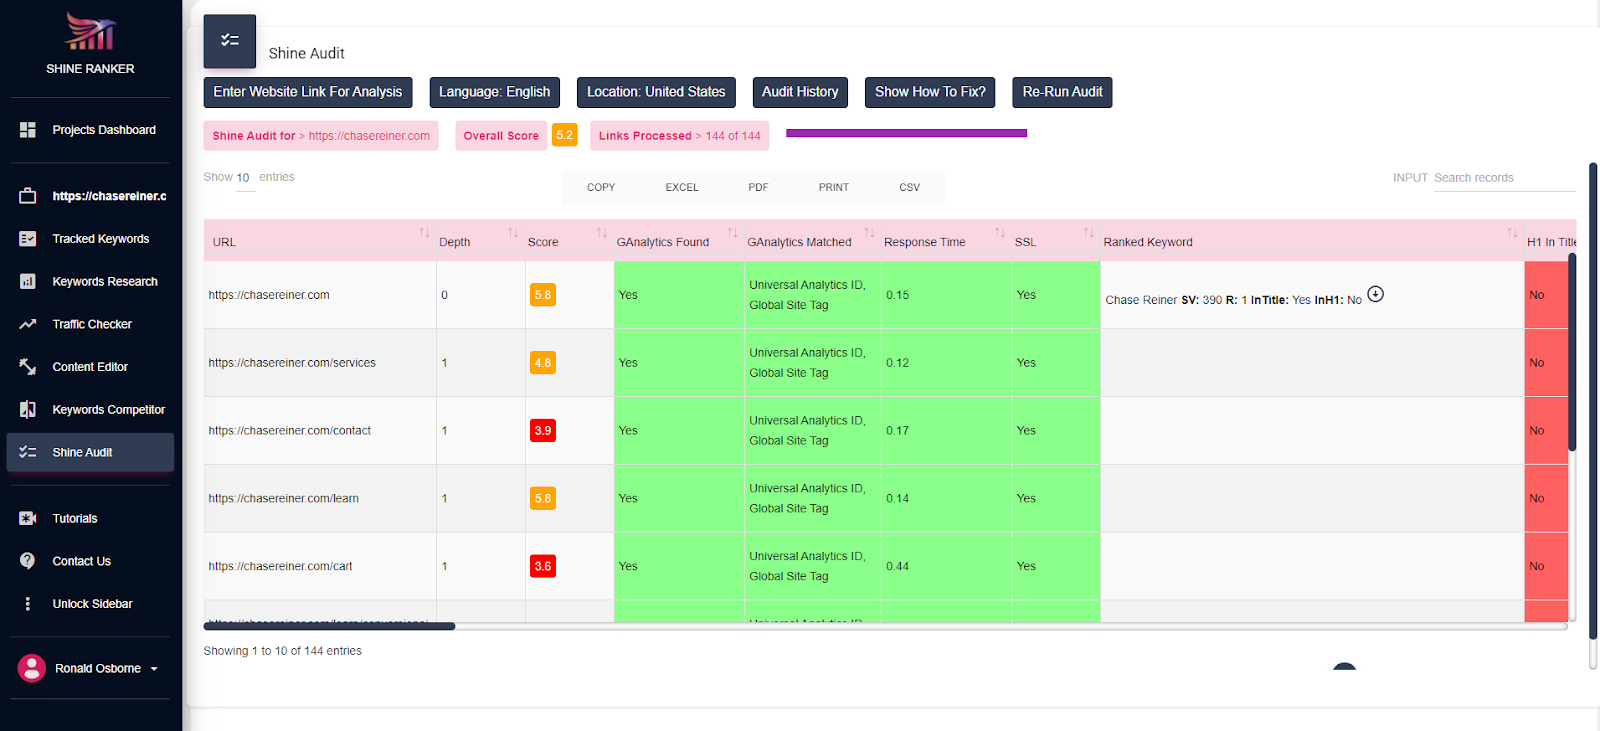Open the current project https://chasereiner.c
This screenshot has width=1600, height=731.
110,196
